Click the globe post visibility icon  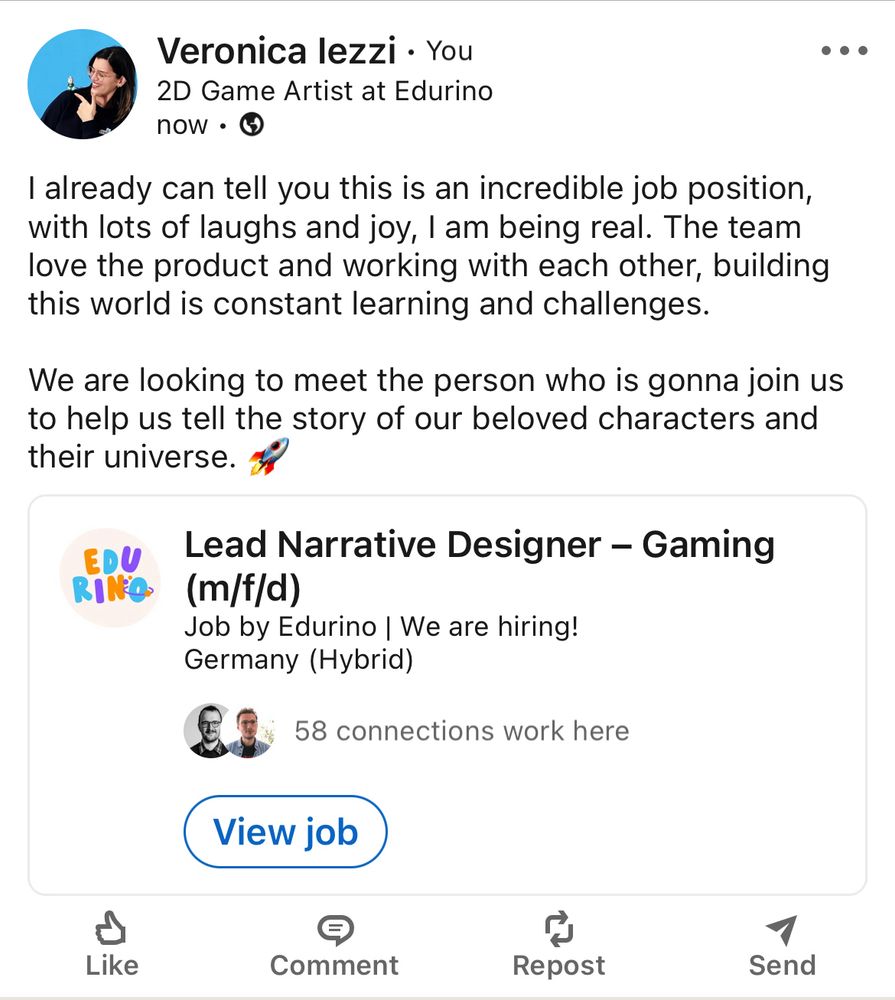[253, 125]
